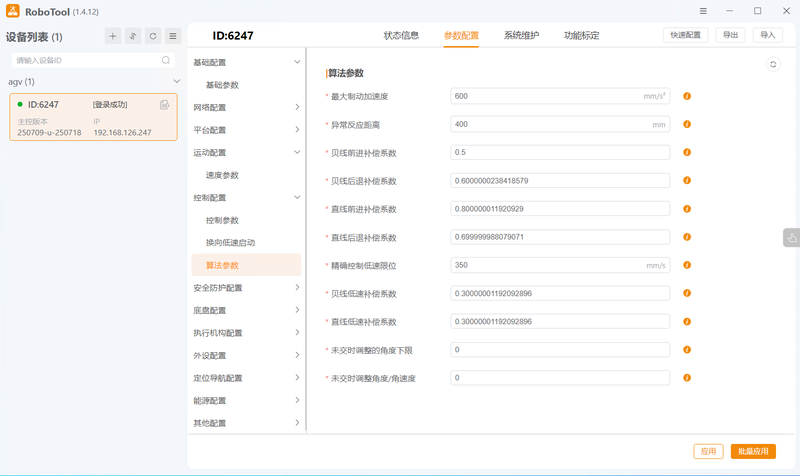Click the thumbs-up feedback icon on right edge

click(x=791, y=237)
